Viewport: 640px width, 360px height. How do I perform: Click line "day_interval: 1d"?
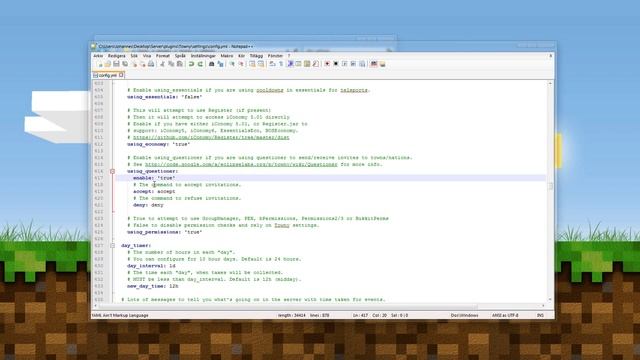pos(151,266)
